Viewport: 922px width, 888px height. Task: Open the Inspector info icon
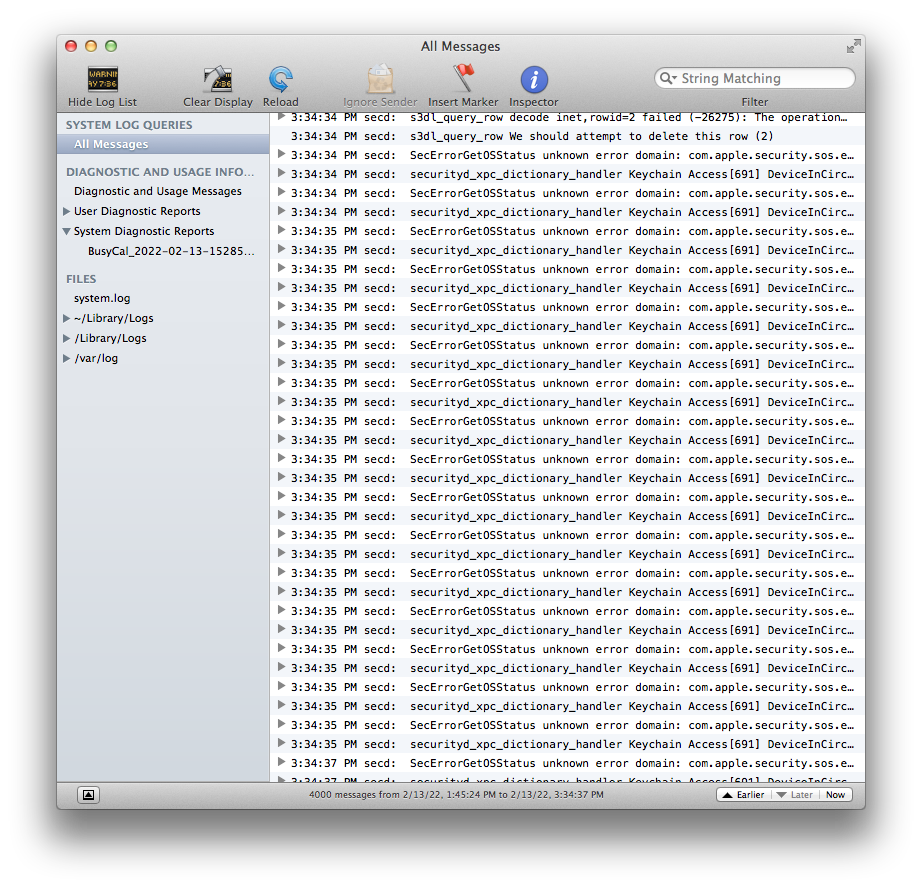[534, 79]
